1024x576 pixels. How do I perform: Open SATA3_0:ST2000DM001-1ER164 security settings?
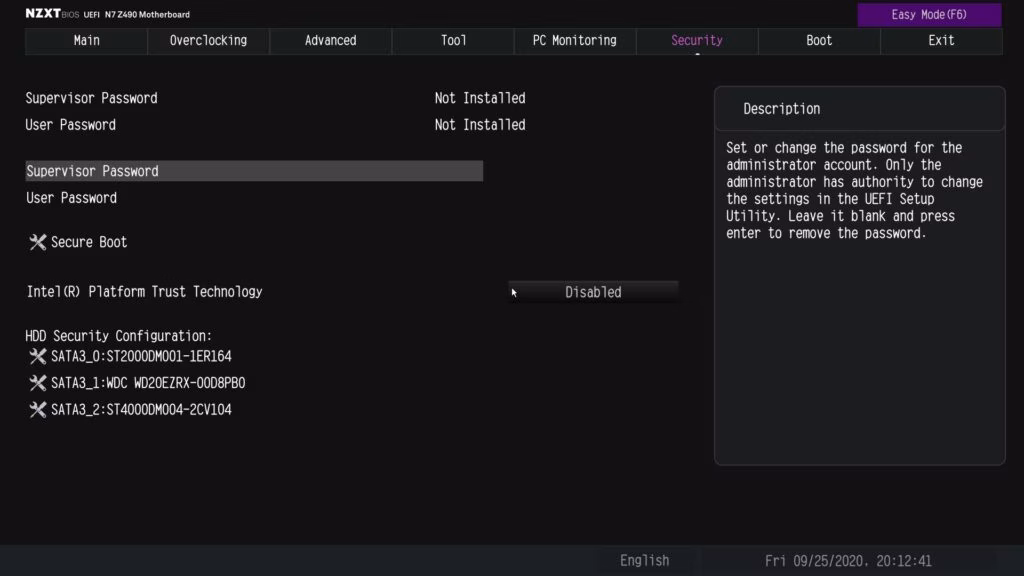point(141,356)
